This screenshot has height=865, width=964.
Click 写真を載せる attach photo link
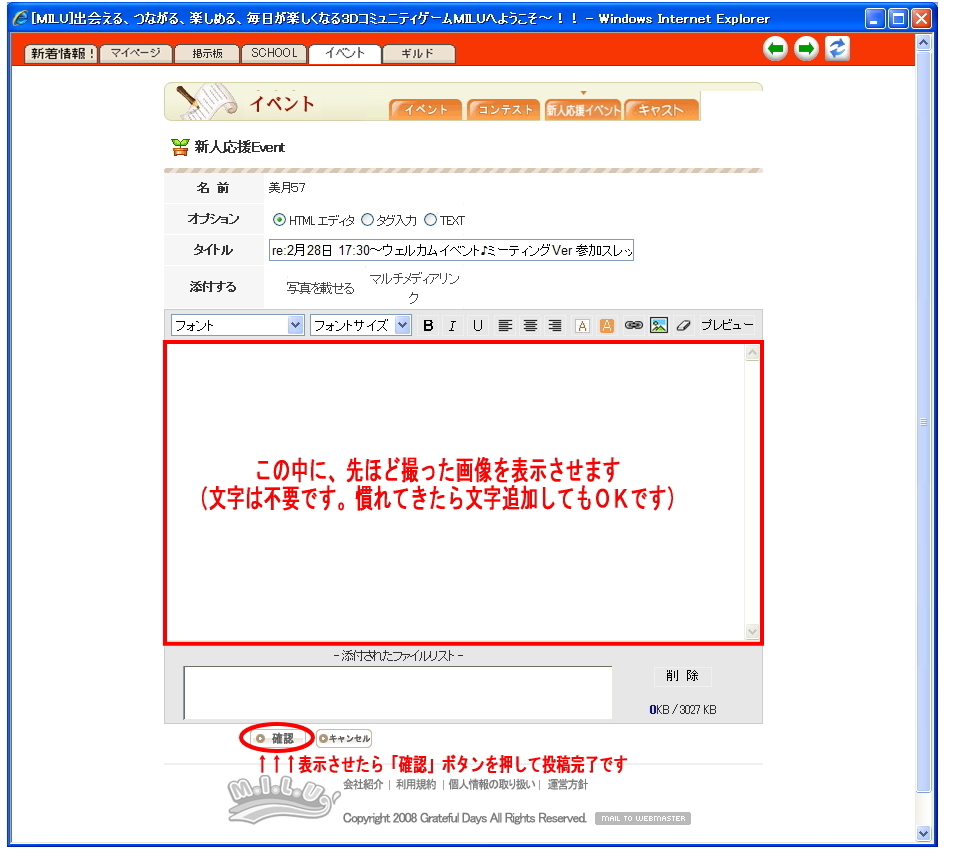point(320,288)
